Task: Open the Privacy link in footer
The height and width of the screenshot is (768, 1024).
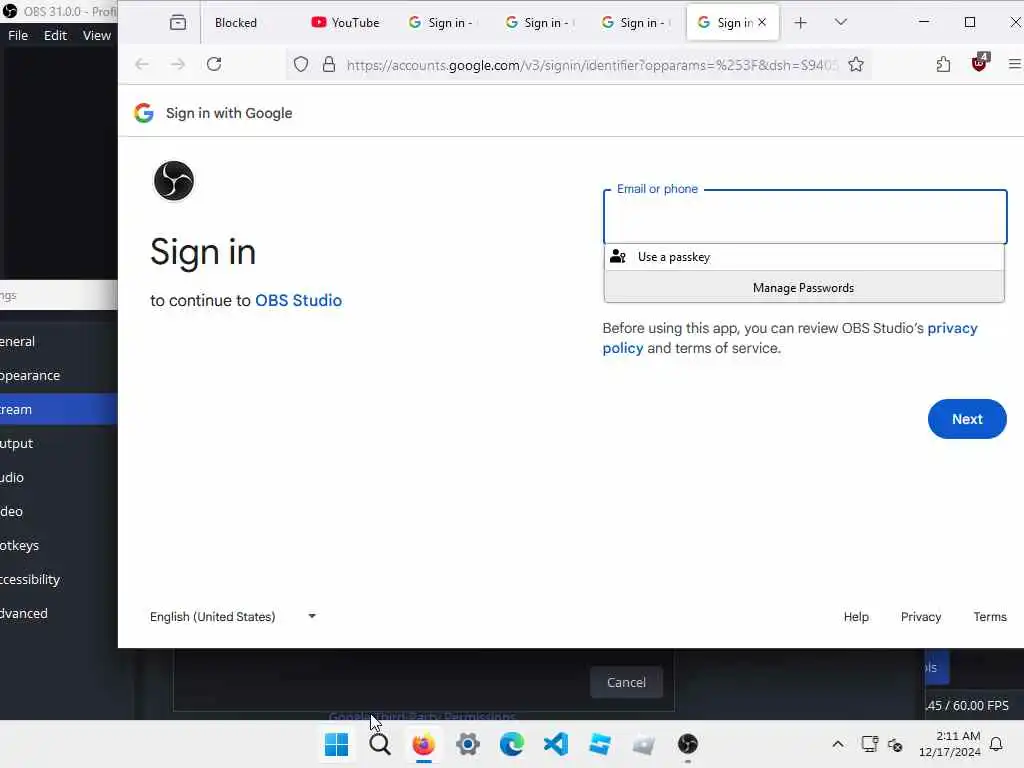Action: tap(921, 616)
